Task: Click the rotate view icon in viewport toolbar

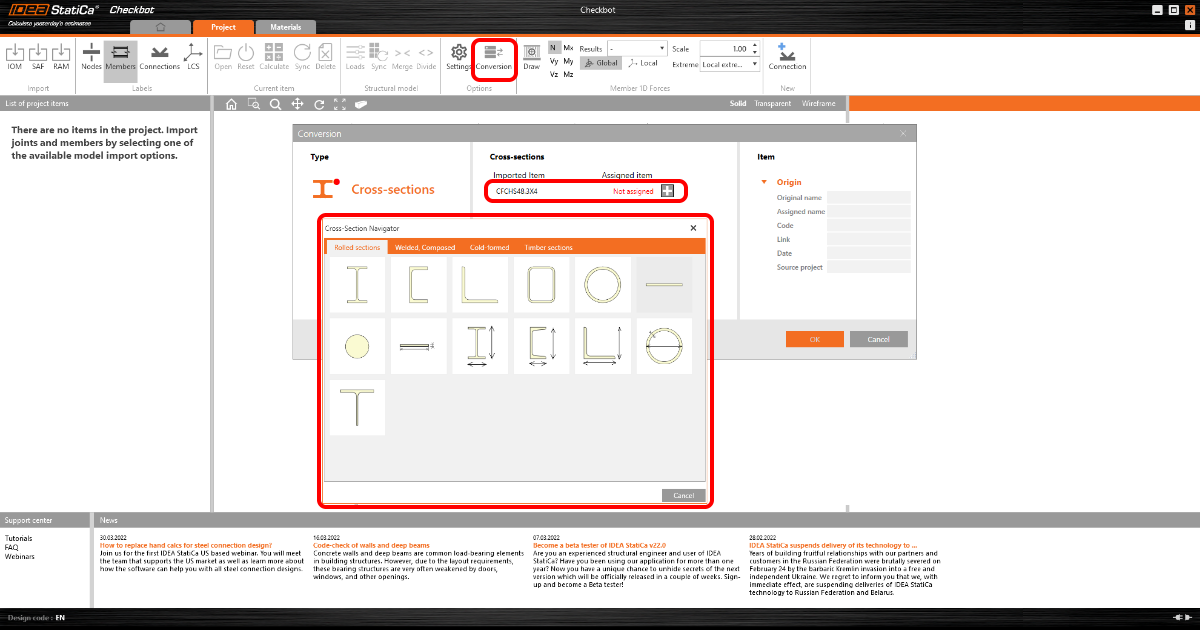Action: [319, 103]
